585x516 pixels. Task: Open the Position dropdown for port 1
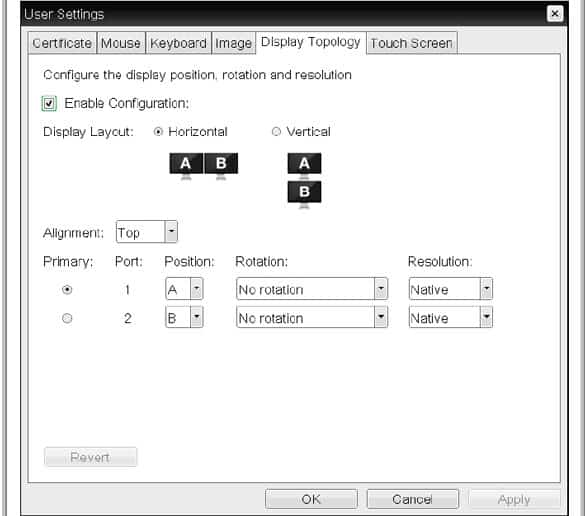184,288
